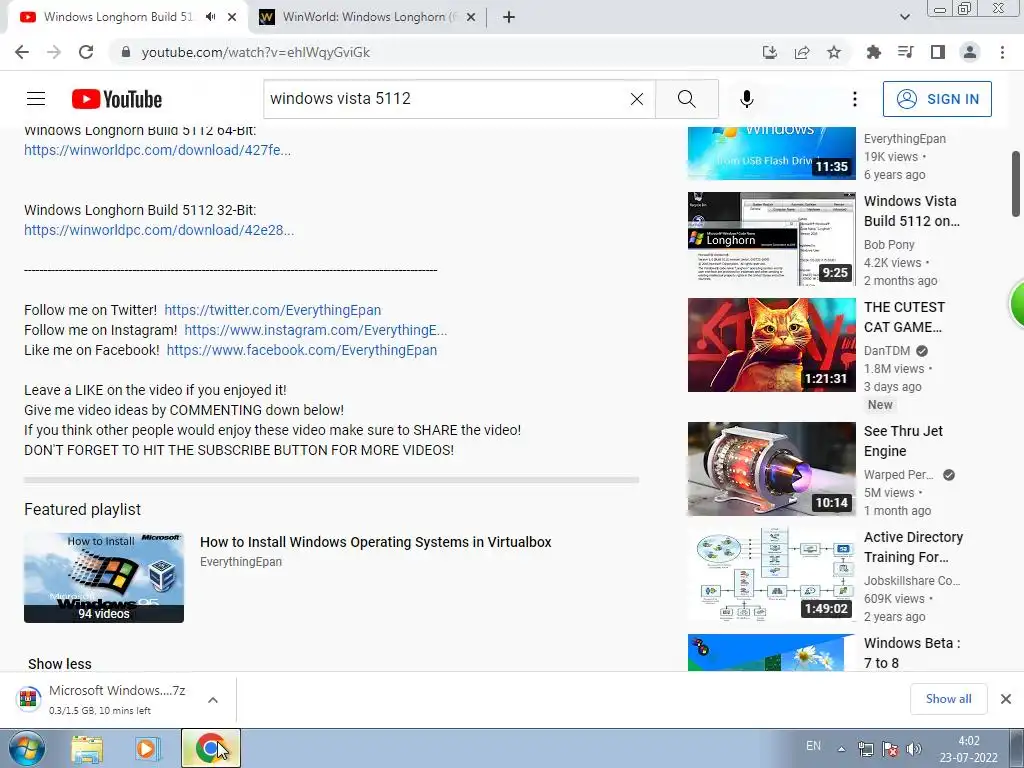Launch media player from taskbar

pyautogui.click(x=148, y=748)
